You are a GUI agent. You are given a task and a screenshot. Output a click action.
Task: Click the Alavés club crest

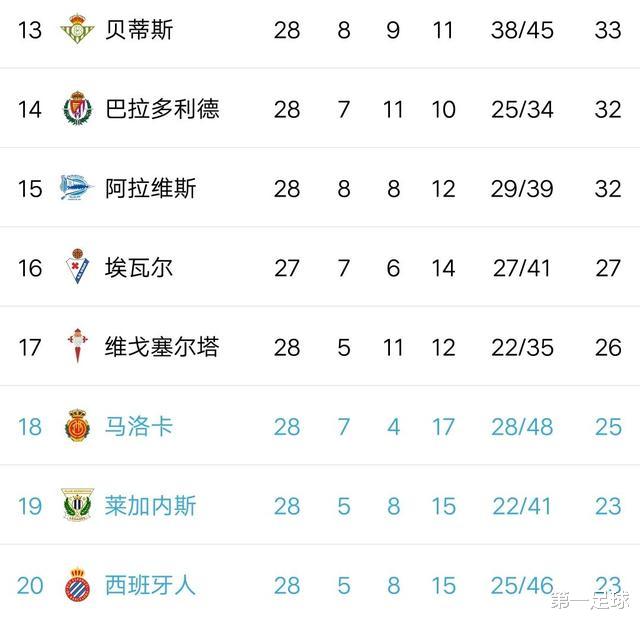click(76, 187)
